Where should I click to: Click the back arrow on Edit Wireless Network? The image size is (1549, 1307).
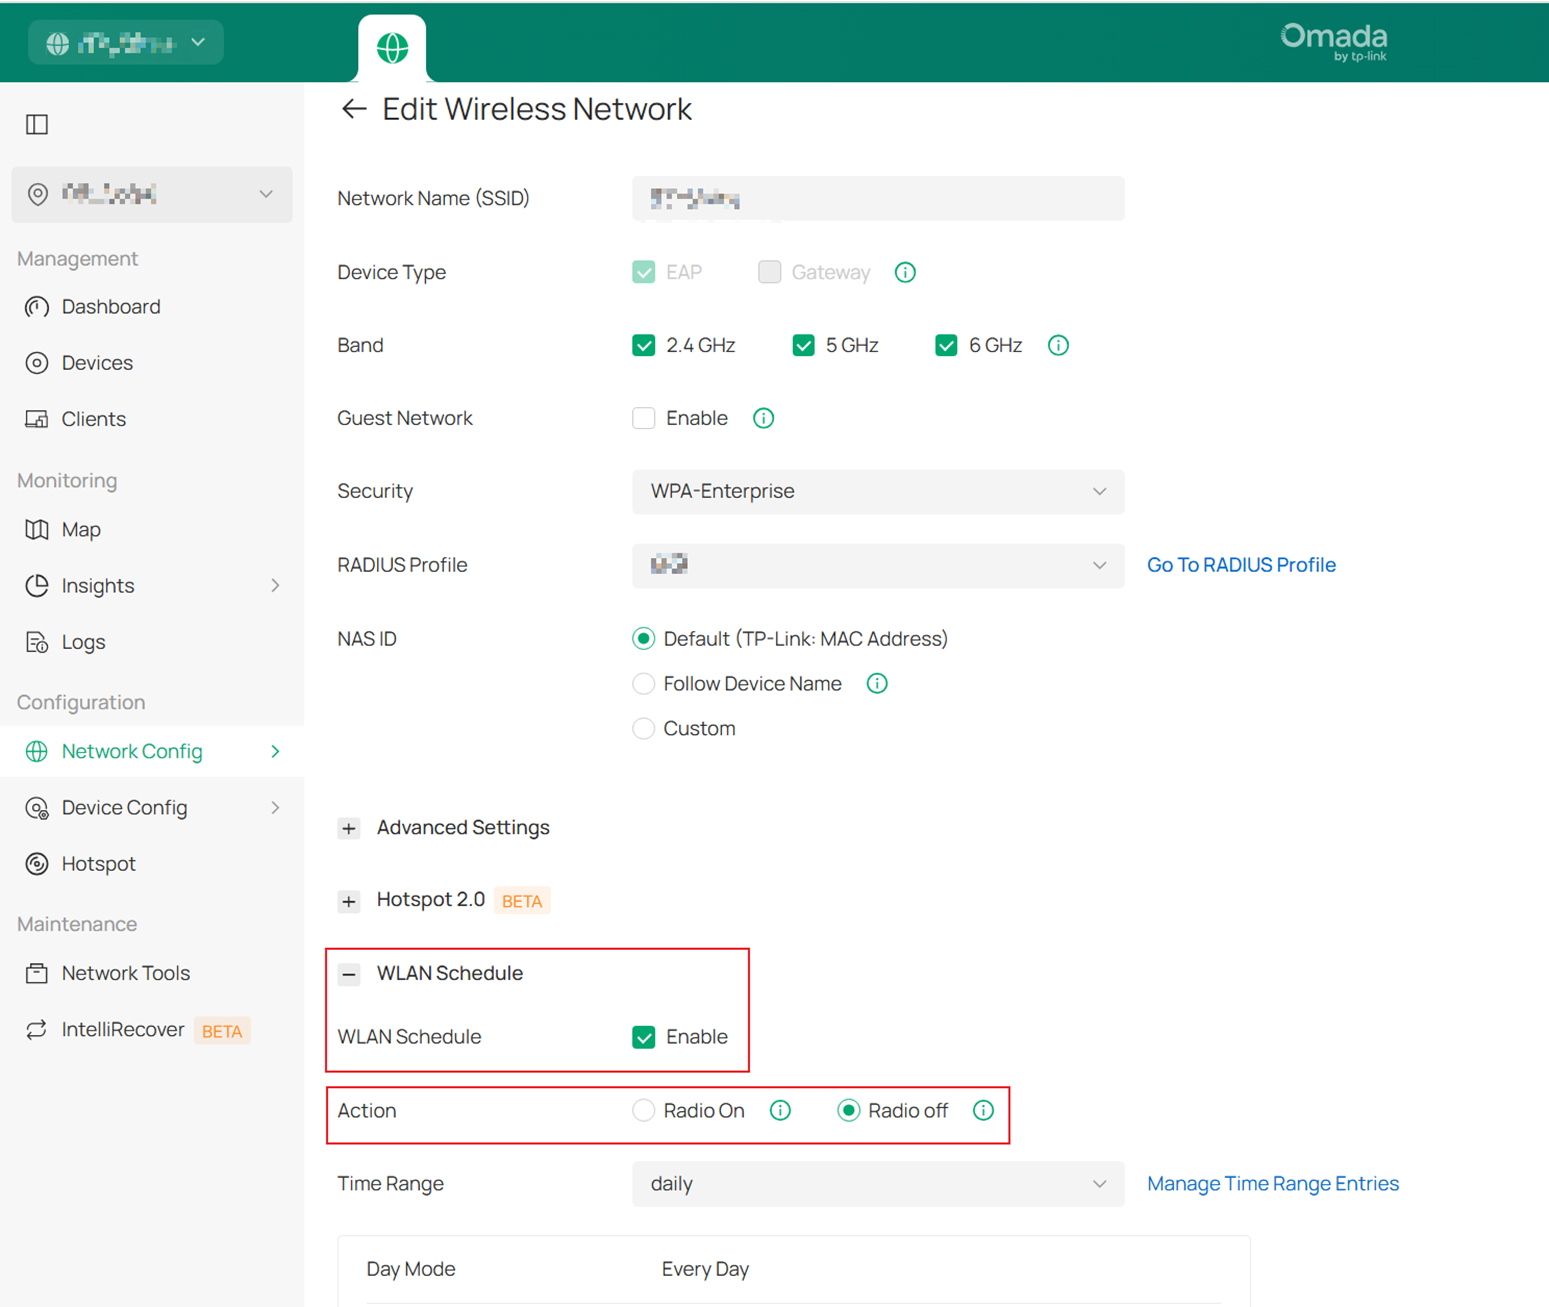(354, 108)
